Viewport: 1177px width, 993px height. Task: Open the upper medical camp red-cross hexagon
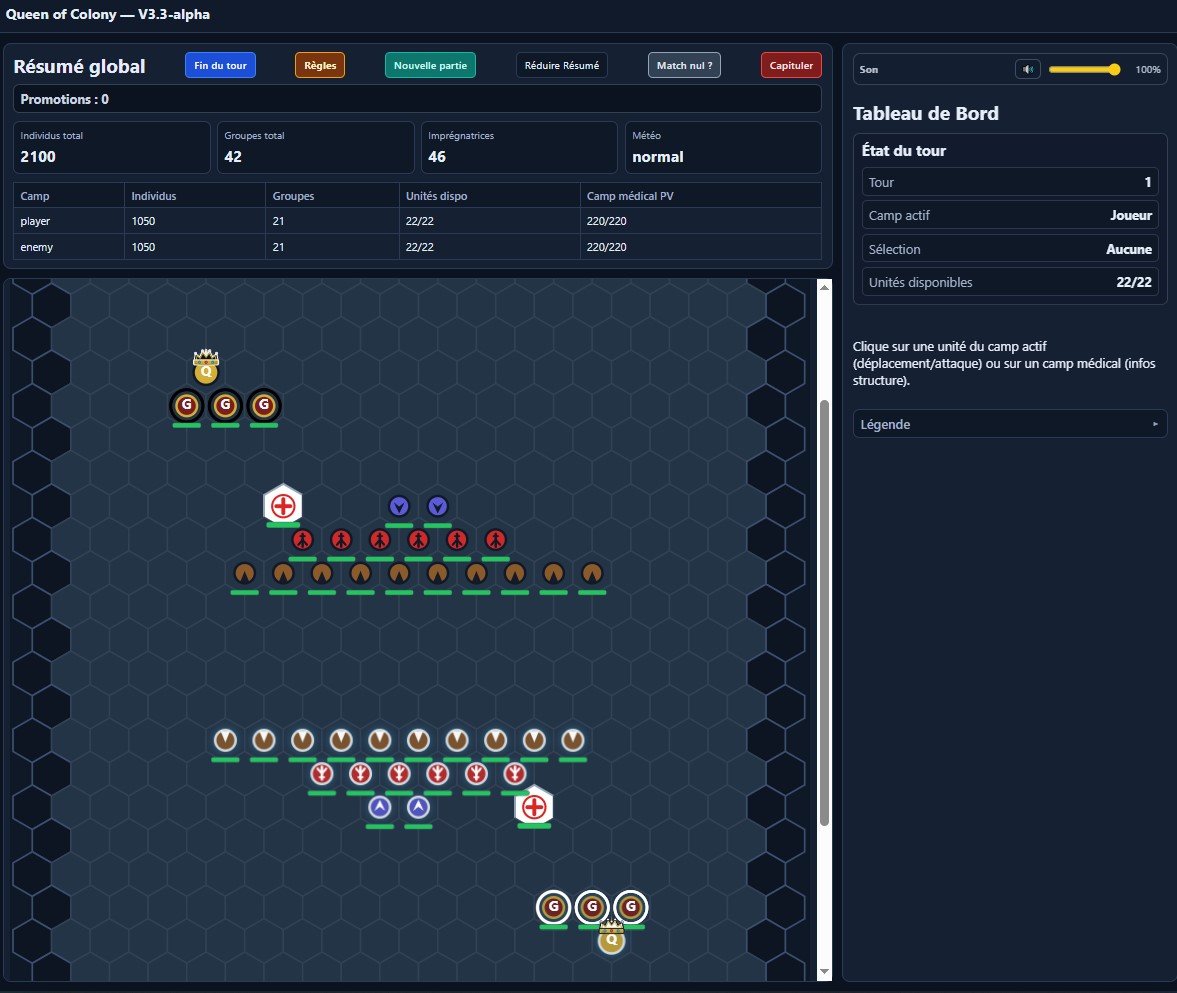[x=283, y=505]
